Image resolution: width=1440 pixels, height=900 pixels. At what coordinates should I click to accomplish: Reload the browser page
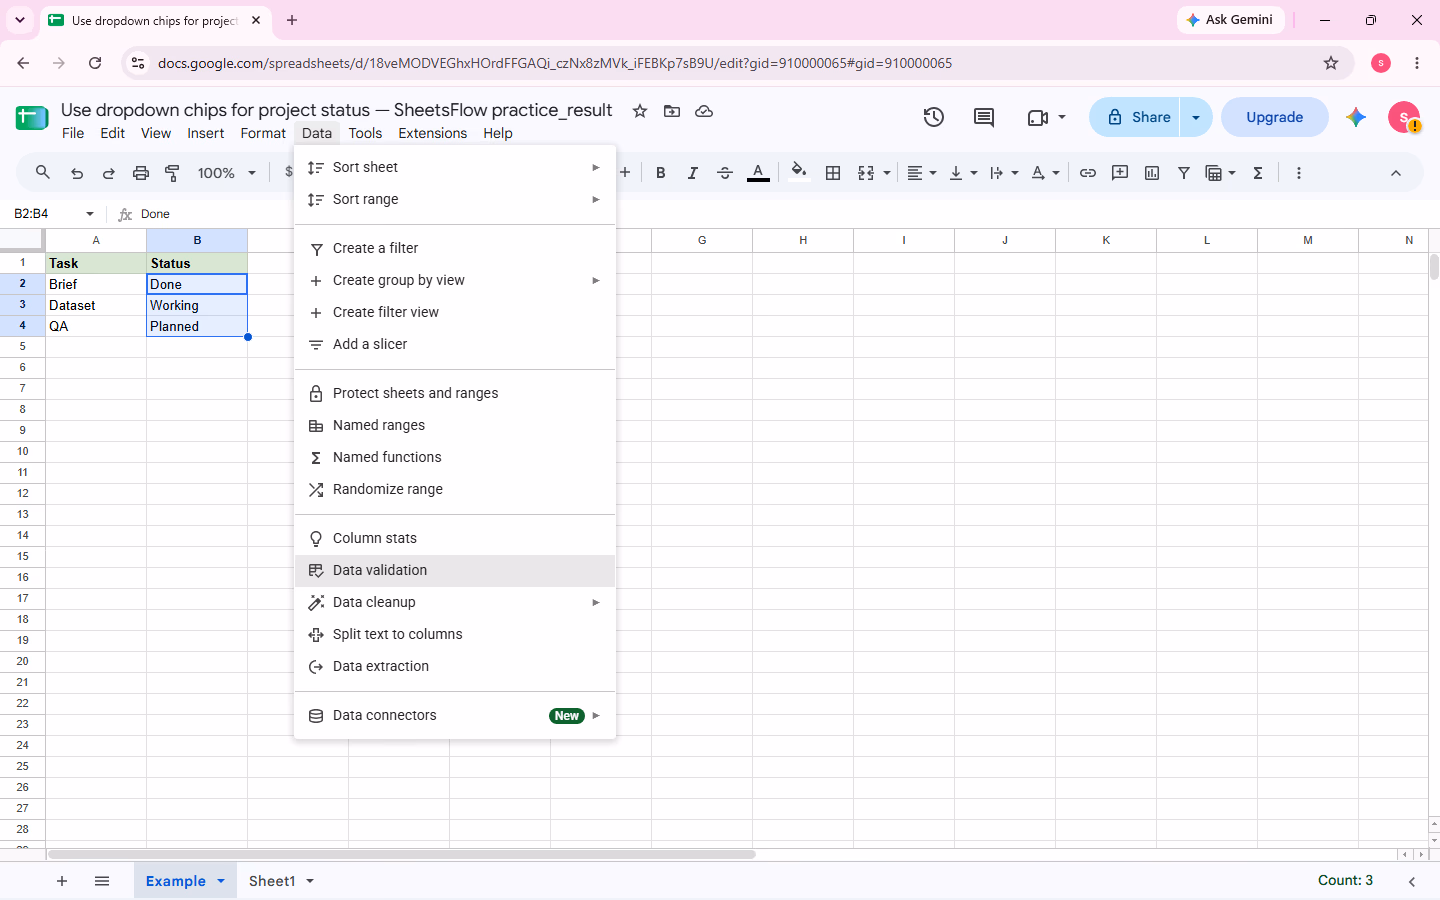pyautogui.click(x=95, y=63)
